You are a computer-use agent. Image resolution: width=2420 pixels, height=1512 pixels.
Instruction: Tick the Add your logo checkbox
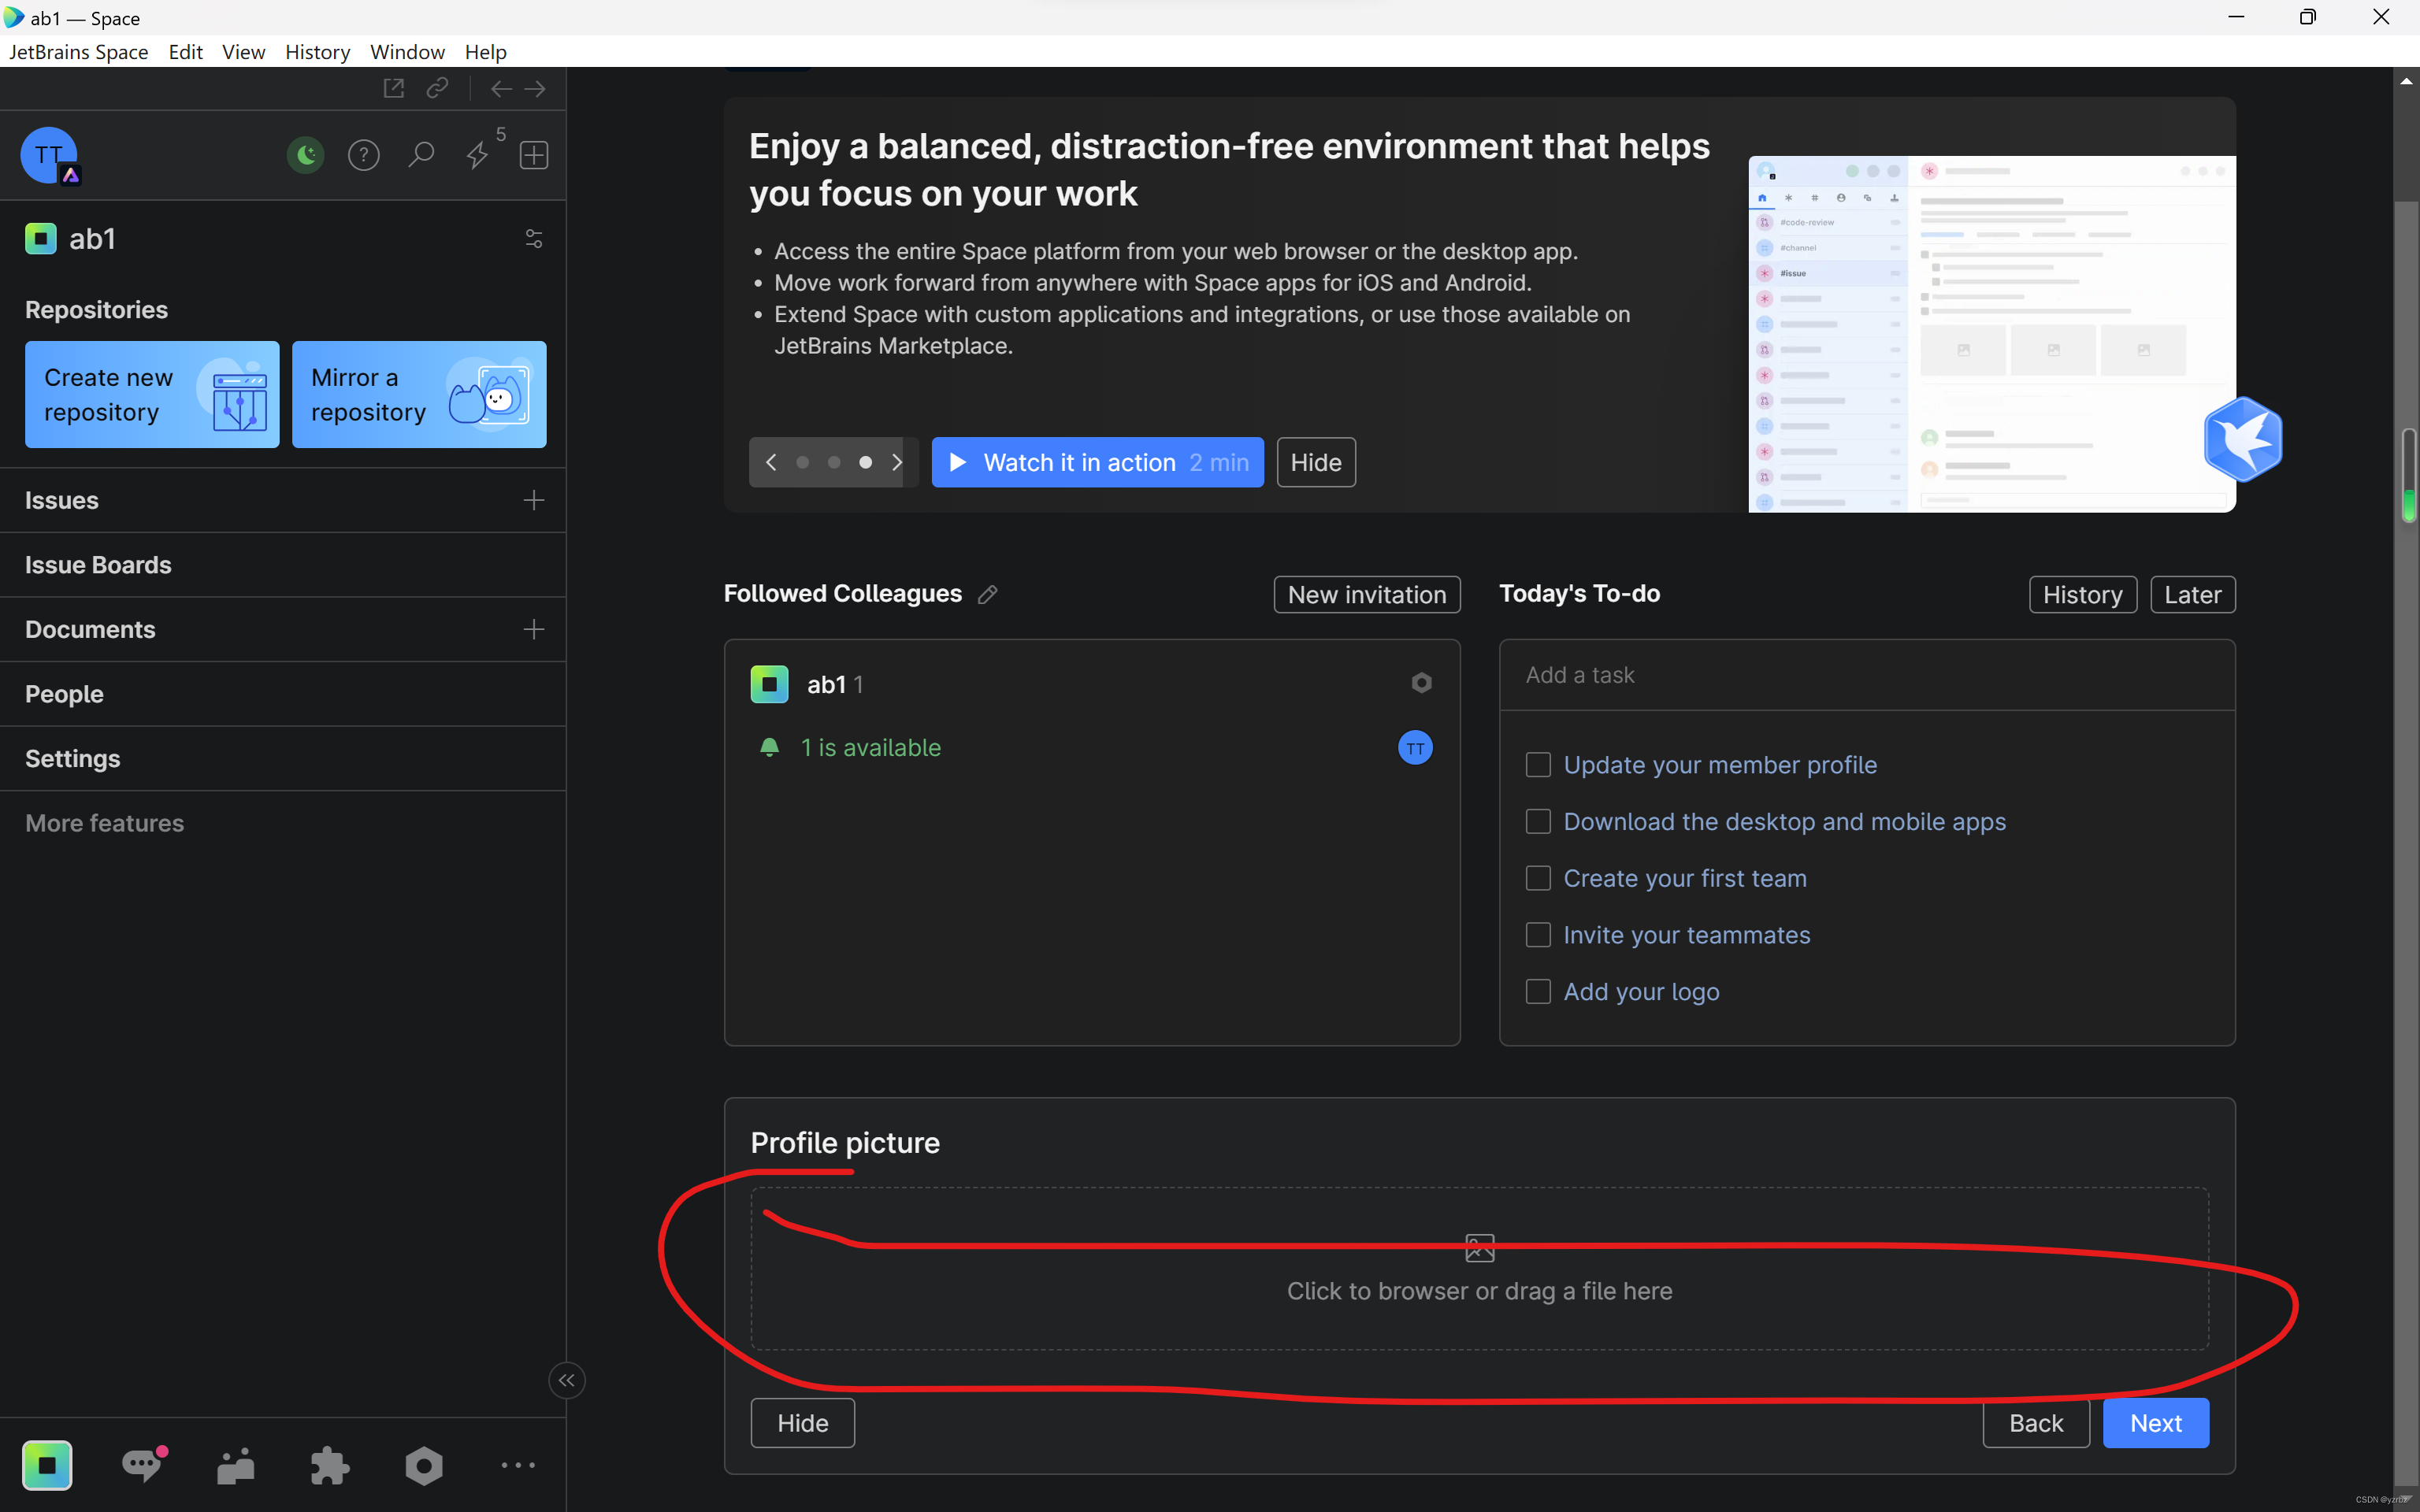click(x=1538, y=992)
